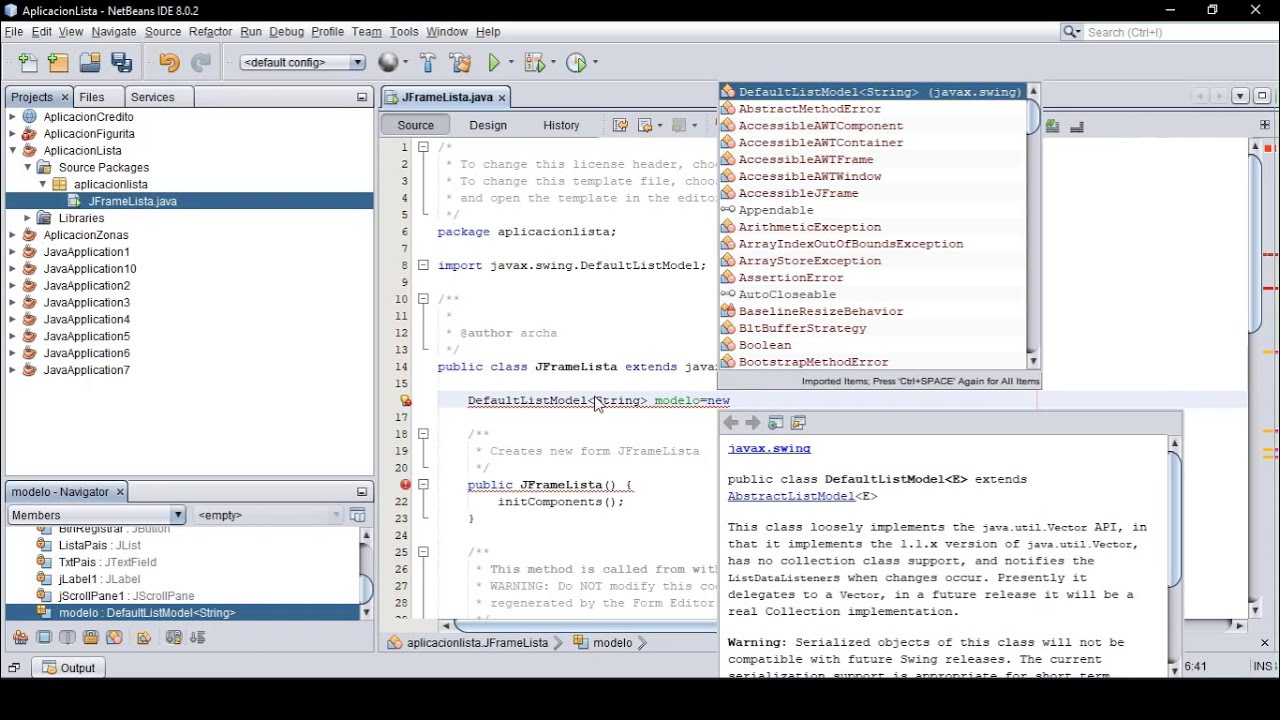Viewport: 1280px width, 720px height.
Task: Switch to the Files tab
Action: pyautogui.click(x=92, y=97)
